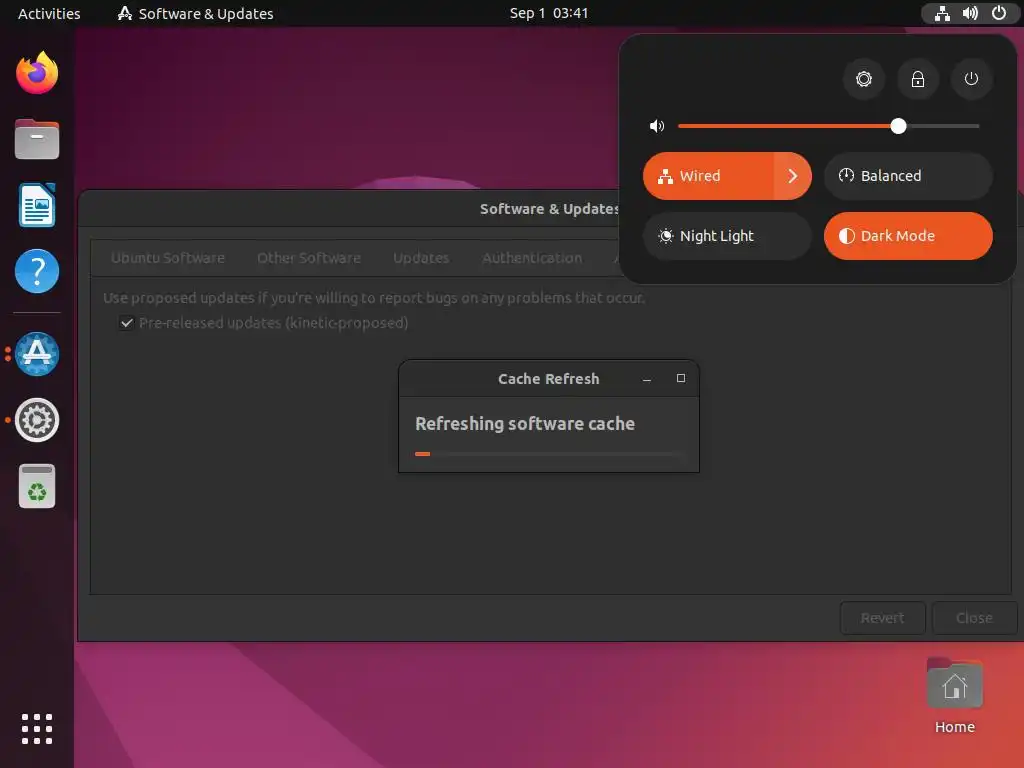Open LibreOffice Writer from the dock
The width and height of the screenshot is (1024, 768).
click(37, 205)
